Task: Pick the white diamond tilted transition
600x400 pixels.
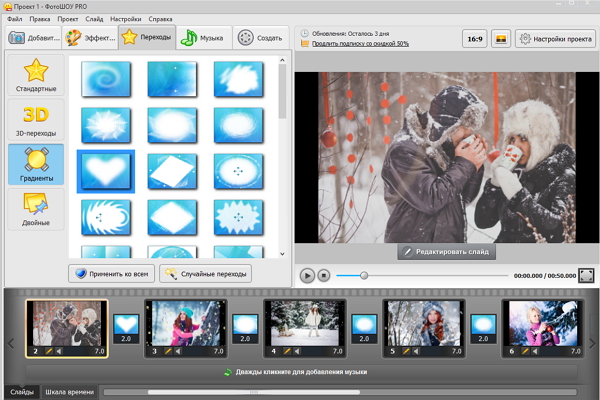Action: pyautogui.click(x=172, y=171)
